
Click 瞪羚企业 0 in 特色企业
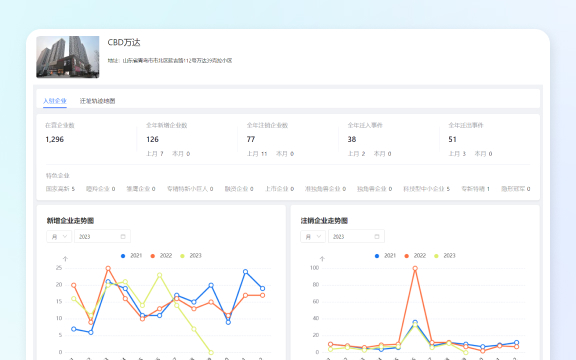(x=101, y=189)
